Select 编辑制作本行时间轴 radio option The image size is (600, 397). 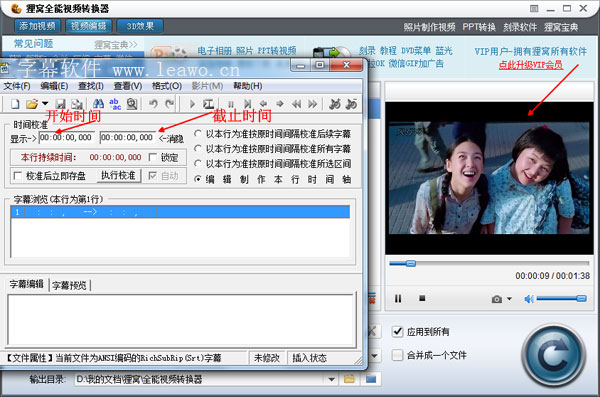[x=198, y=179]
